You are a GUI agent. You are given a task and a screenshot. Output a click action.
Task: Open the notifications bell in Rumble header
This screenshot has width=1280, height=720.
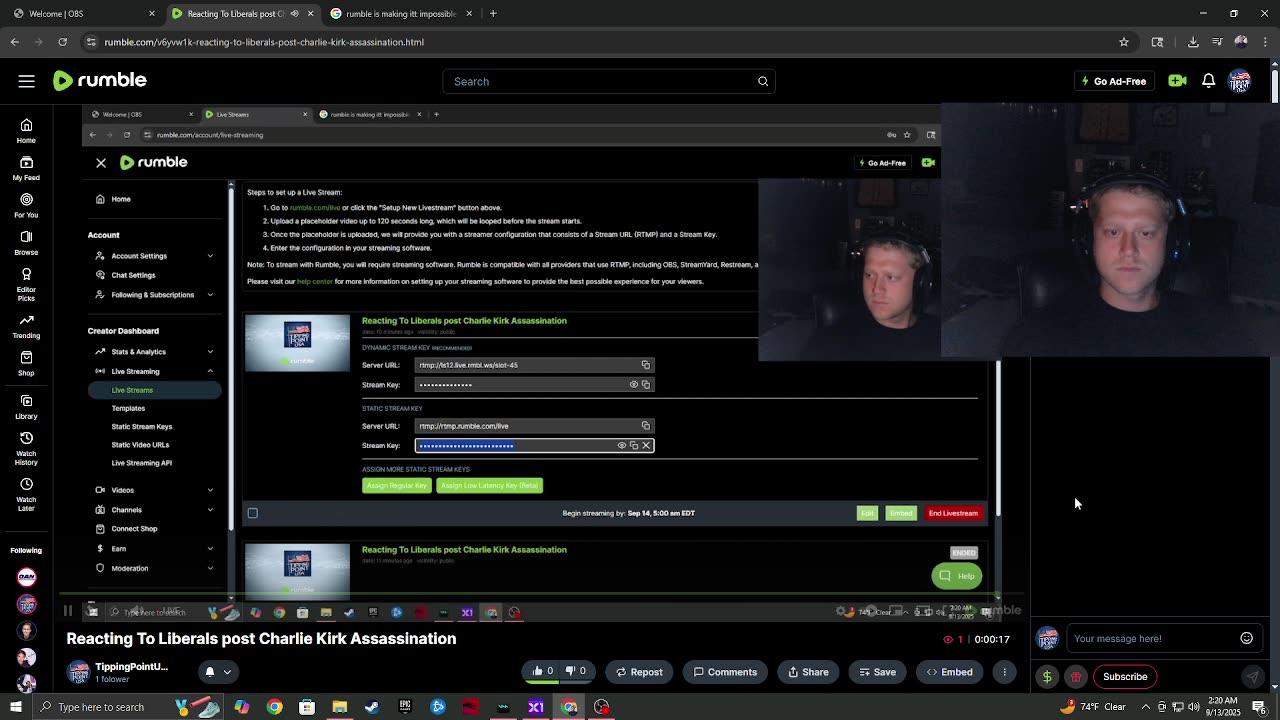coord(1208,81)
